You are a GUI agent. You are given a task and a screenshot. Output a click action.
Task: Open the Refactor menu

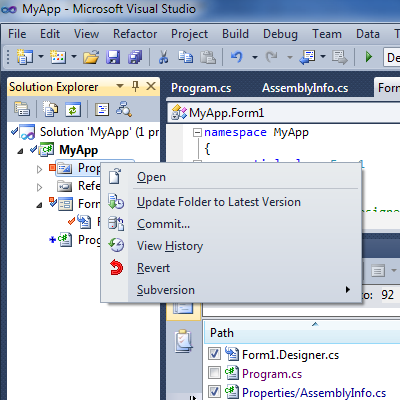(x=135, y=34)
